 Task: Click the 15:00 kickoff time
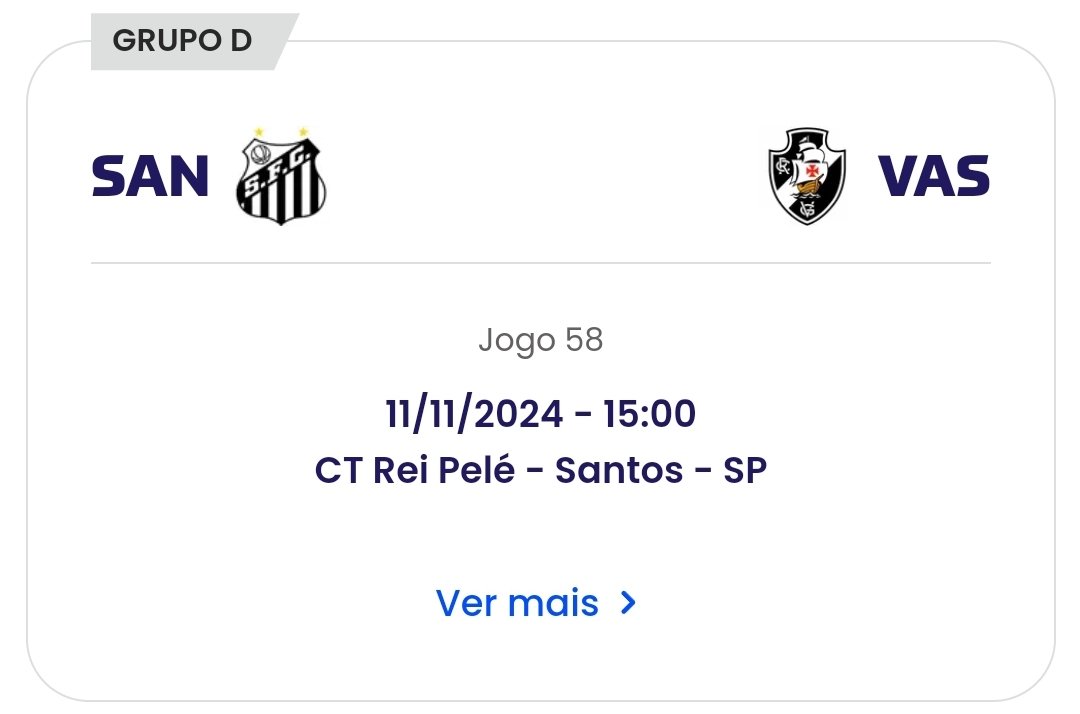[649, 413]
